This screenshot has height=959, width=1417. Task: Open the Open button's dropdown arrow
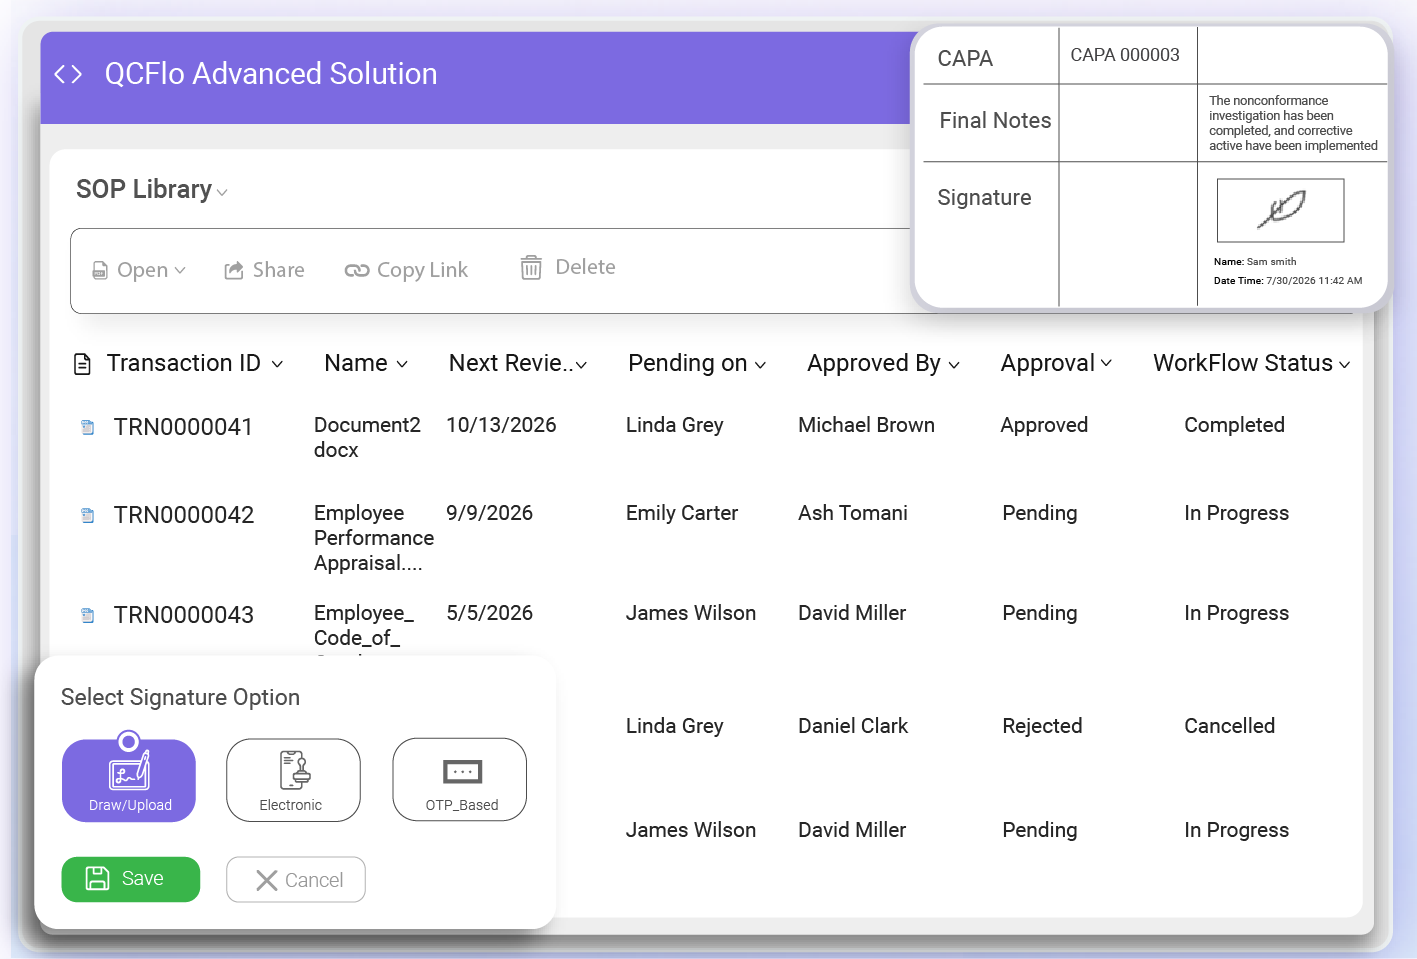click(x=180, y=270)
